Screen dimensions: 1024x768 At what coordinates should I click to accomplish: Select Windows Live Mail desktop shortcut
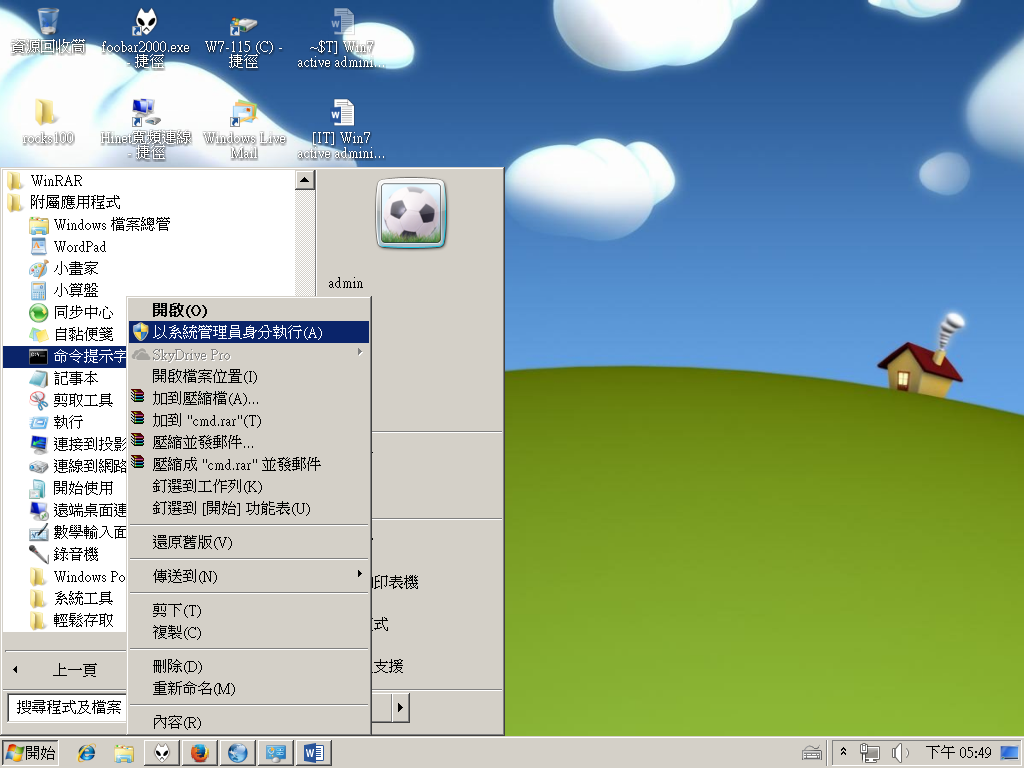click(244, 129)
